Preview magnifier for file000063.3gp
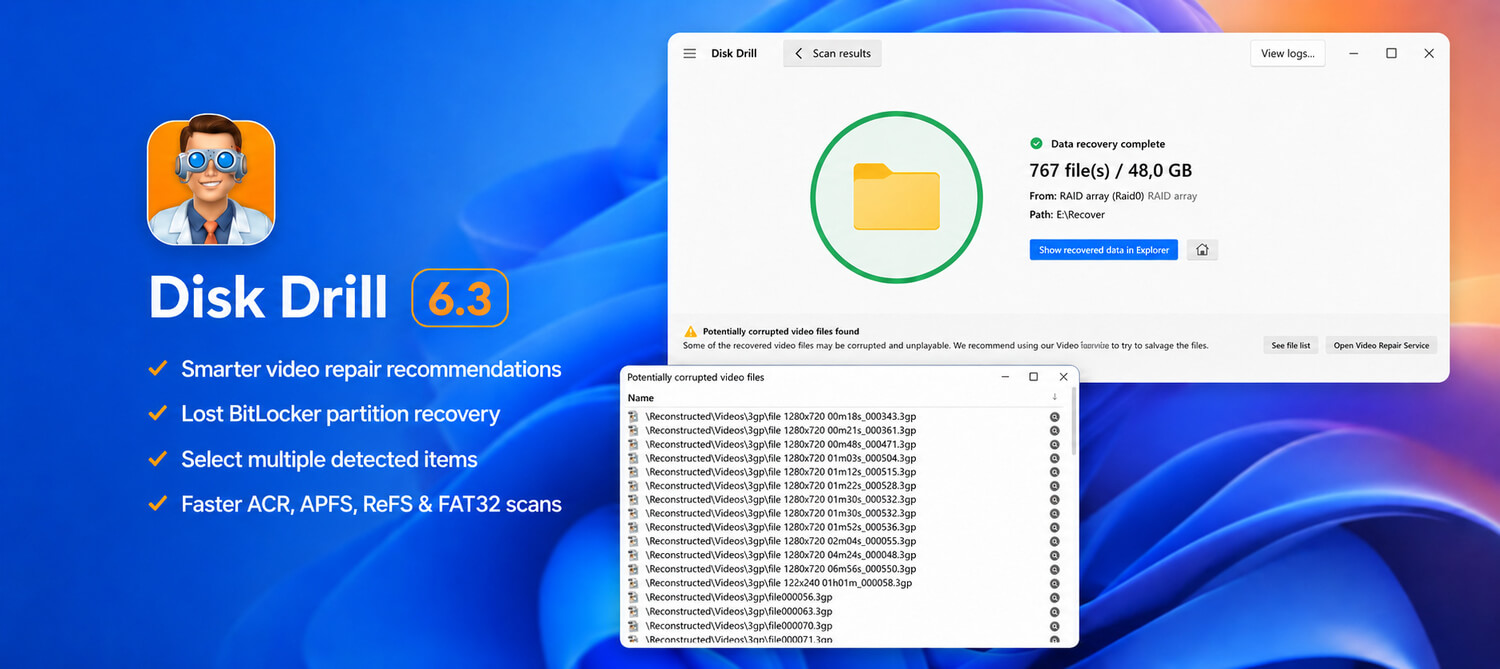 click(1054, 611)
